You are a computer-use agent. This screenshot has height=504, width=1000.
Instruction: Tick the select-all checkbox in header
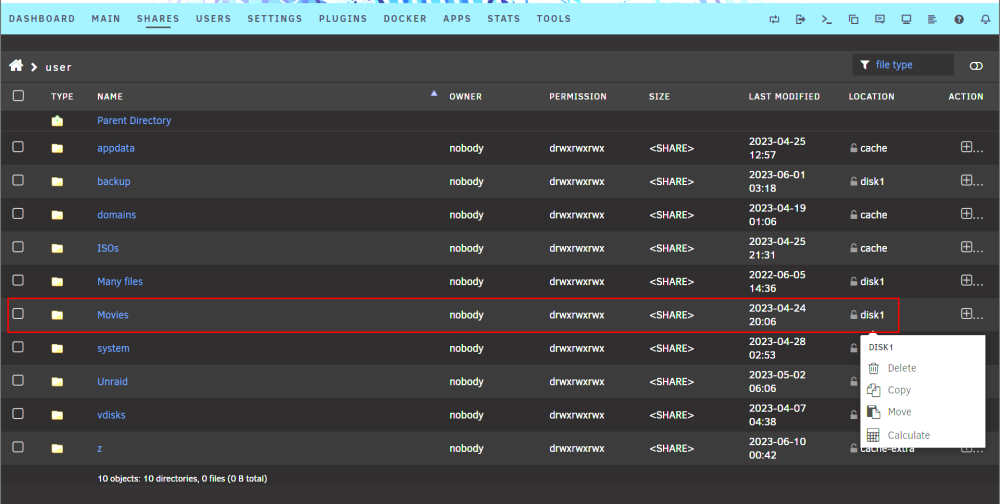coord(18,96)
